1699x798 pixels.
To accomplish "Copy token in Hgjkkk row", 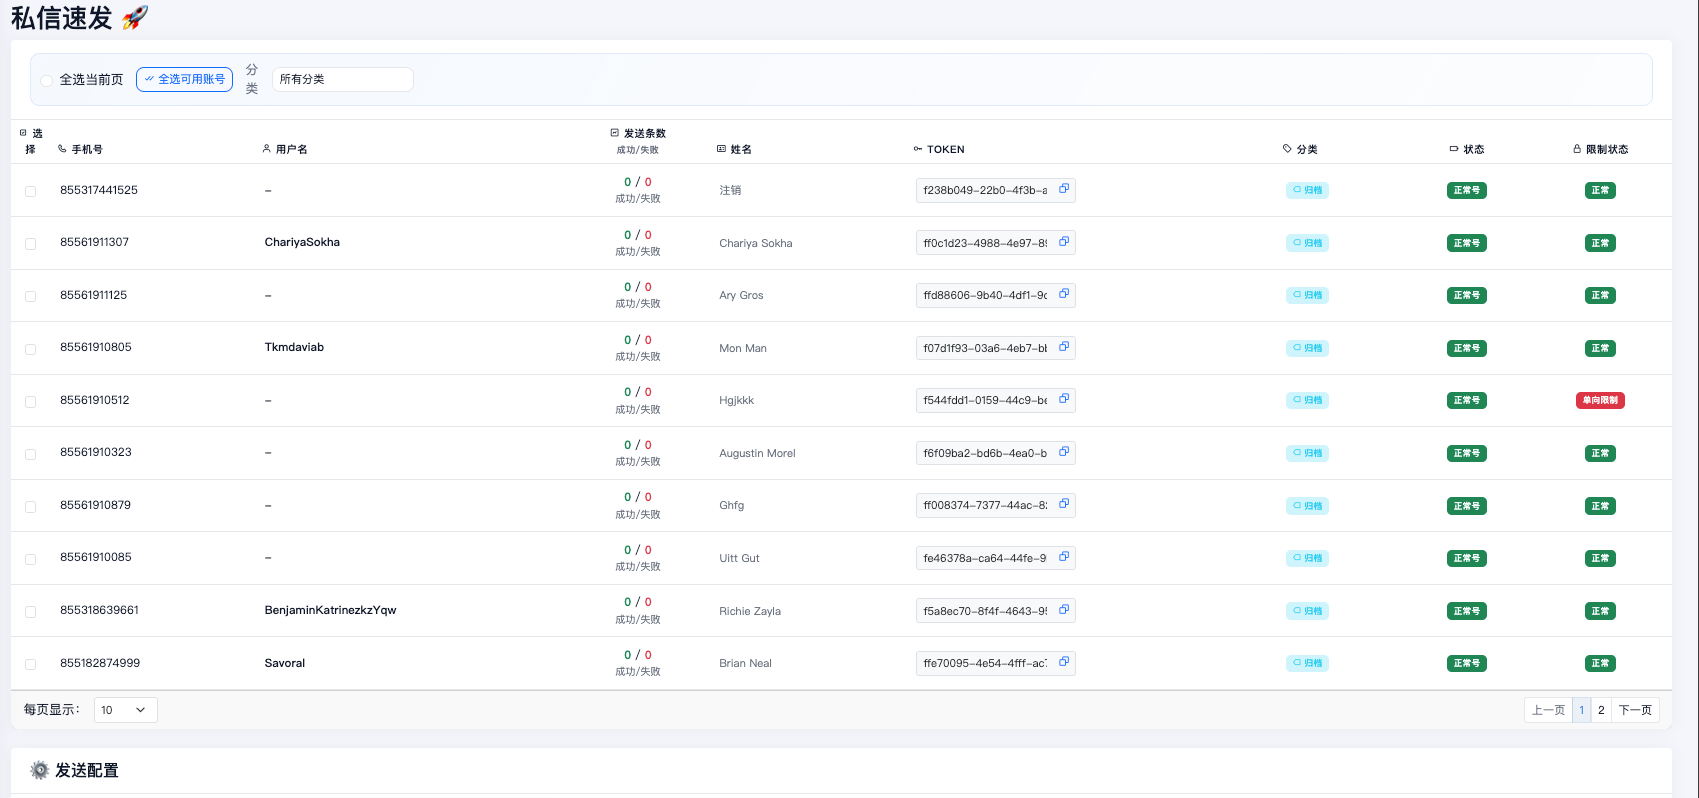I will [1064, 399].
